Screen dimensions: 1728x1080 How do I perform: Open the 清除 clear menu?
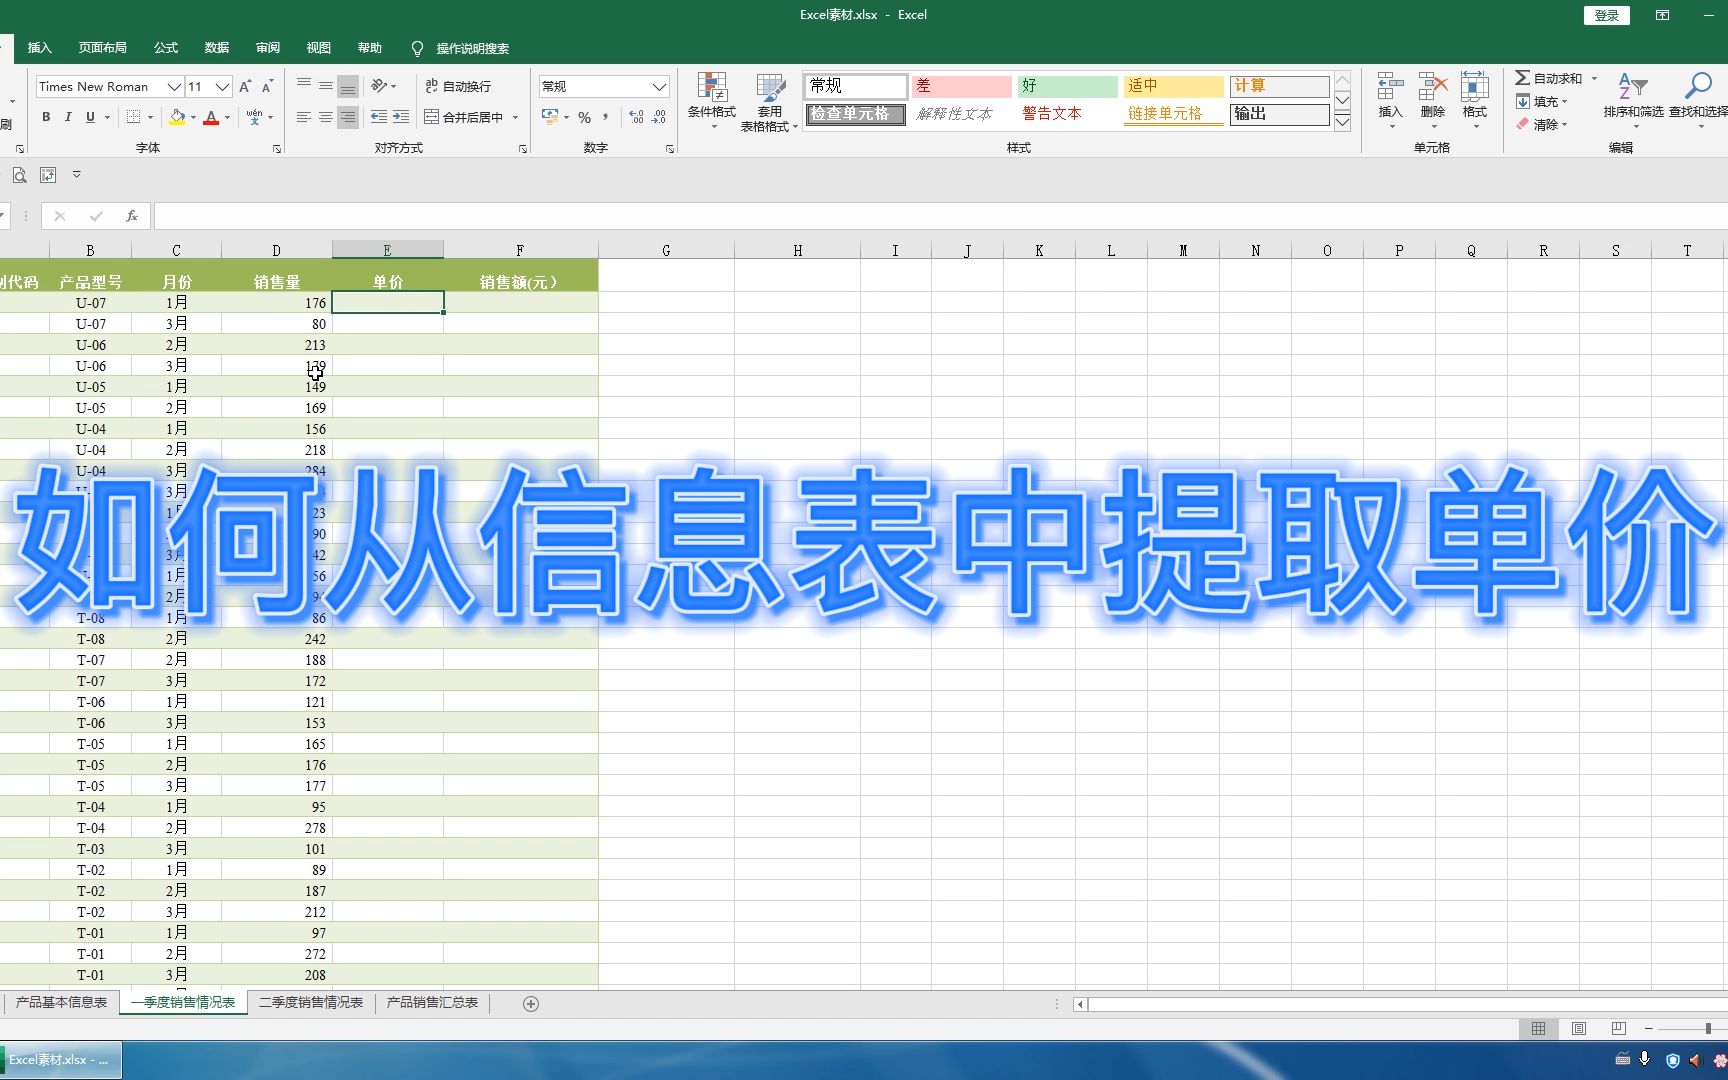tap(1541, 124)
